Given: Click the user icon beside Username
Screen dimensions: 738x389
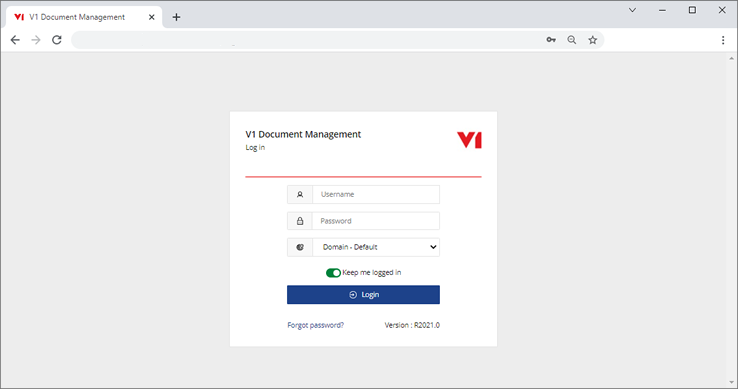Looking at the screenshot, I should click(x=300, y=194).
